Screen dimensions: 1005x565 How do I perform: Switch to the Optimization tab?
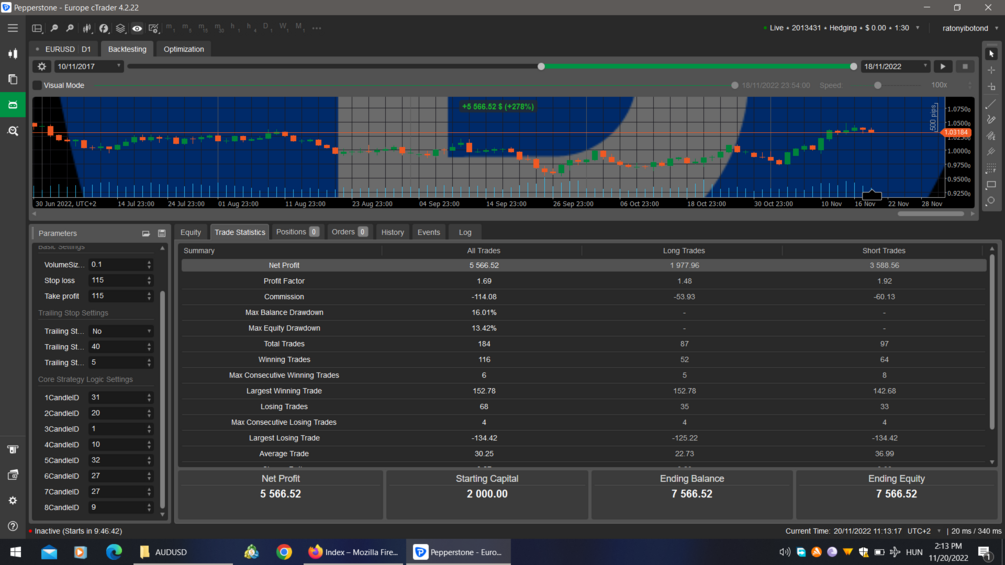tap(183, 49)
